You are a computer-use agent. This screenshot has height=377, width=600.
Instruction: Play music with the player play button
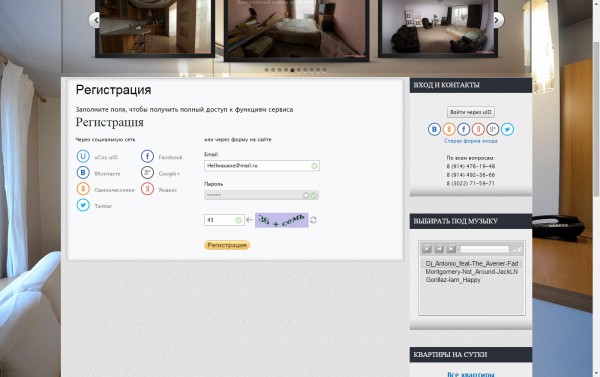pos(427,249)
